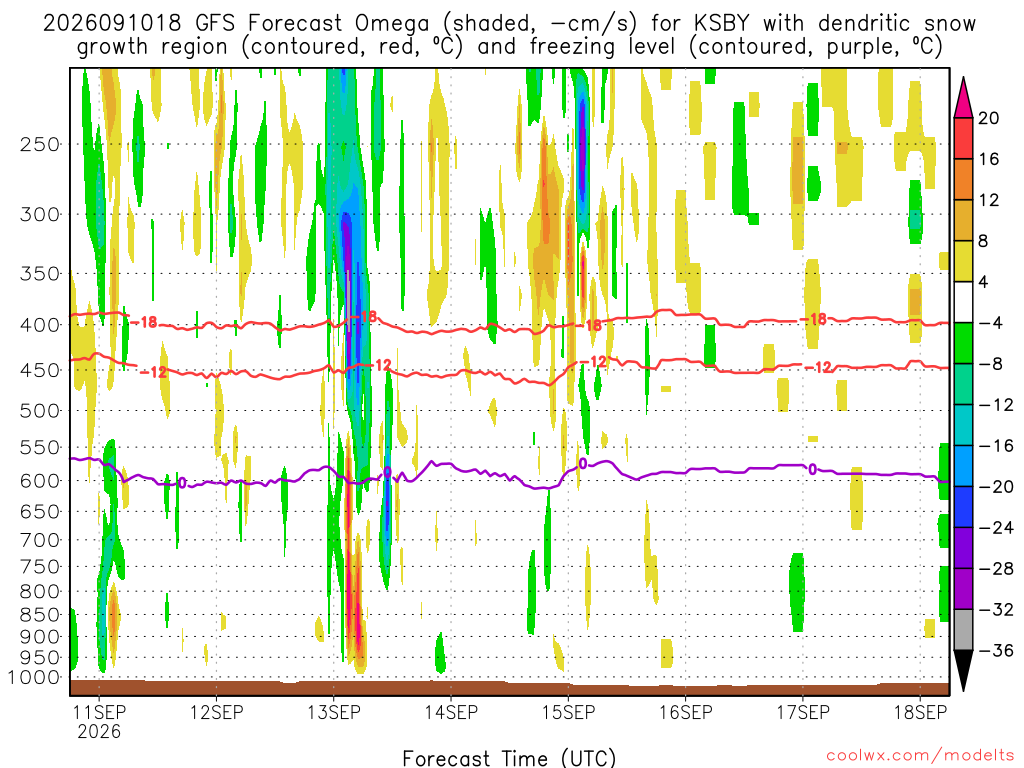1024x768 pixels.
Task: Click the red color bar segment at 16–20
Action: (963, 138)
